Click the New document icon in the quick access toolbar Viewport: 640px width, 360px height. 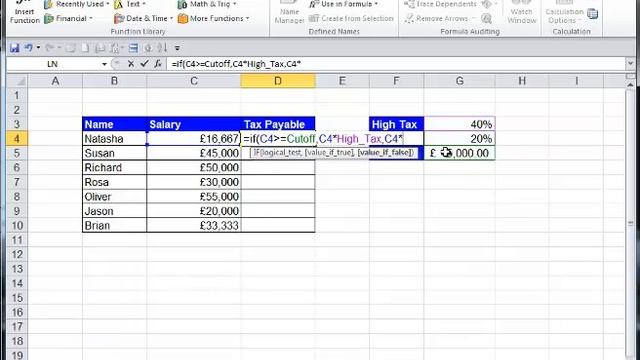tap(85, 48)
